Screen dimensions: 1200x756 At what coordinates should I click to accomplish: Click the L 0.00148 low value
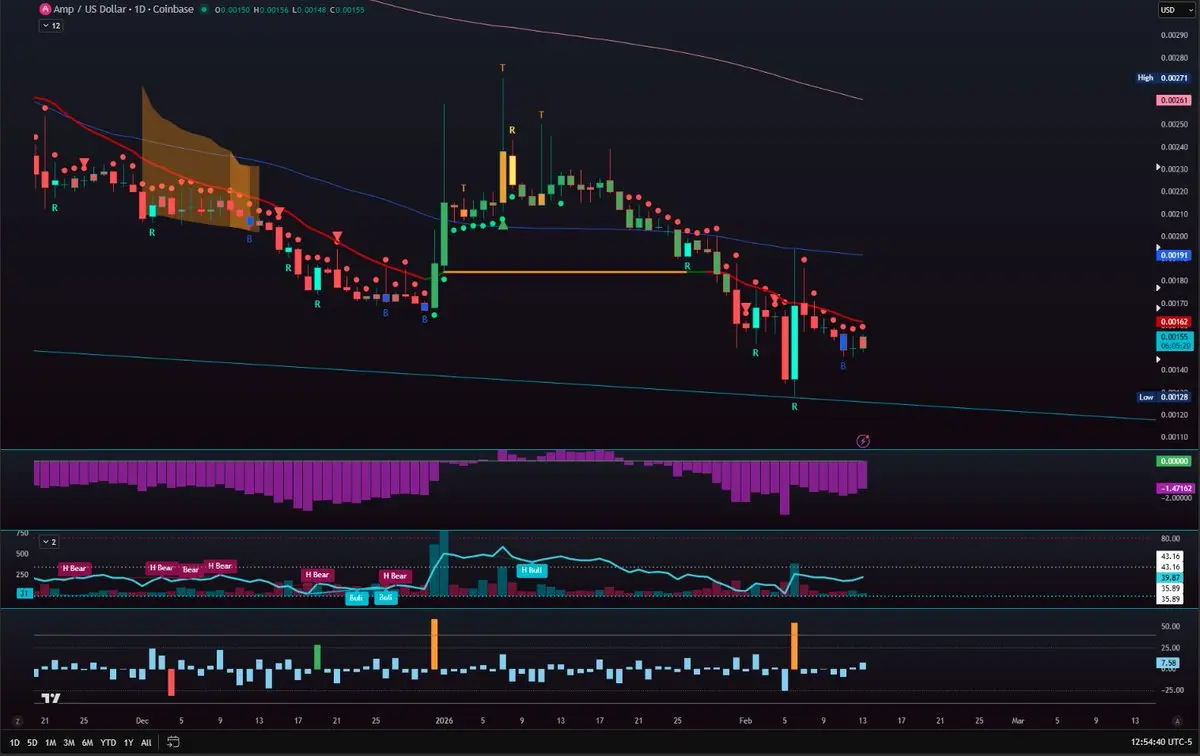click(x=309, y=9)
